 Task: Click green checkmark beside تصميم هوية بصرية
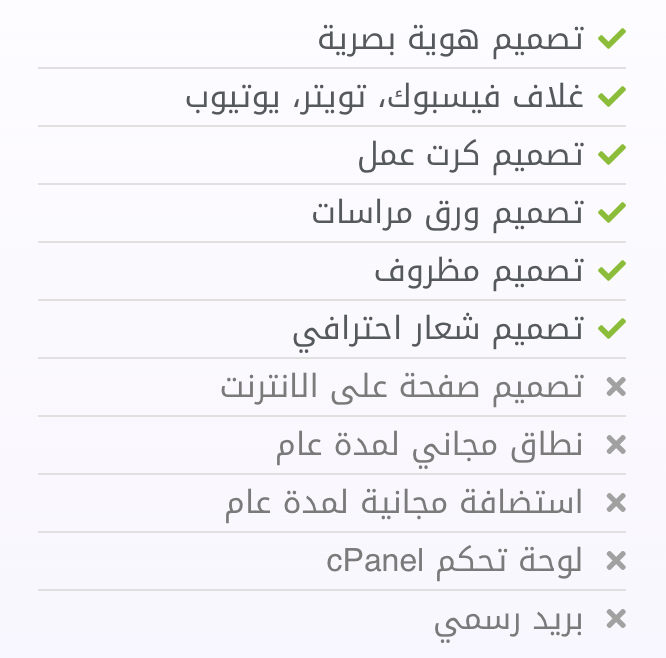[611, 39]
